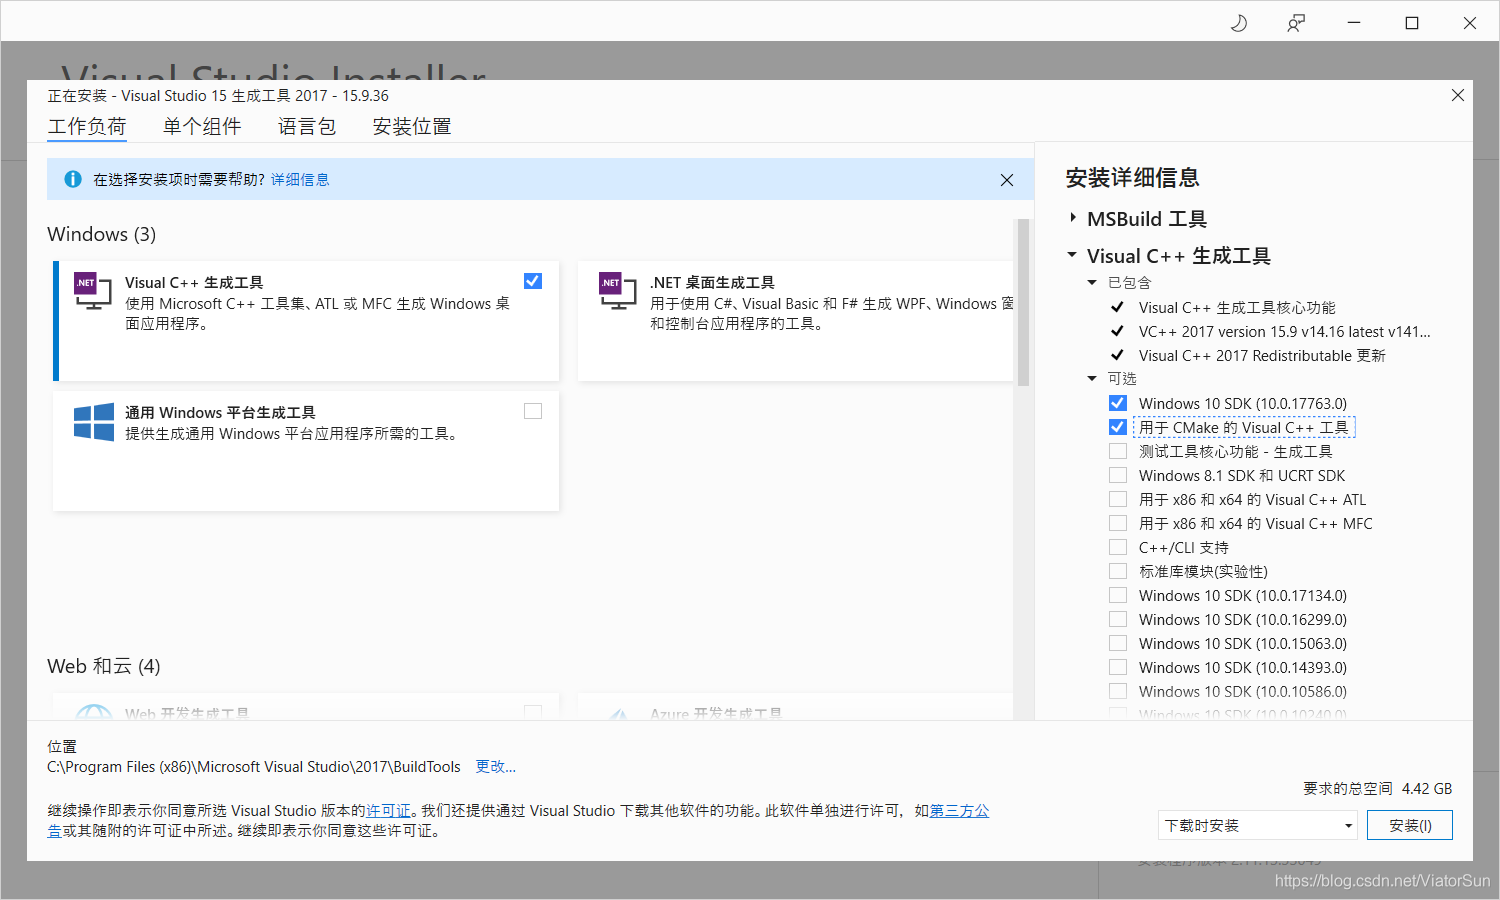The width and height of the screenshot is (1500, 900).
Task: Open the feedback icon in title bar
Action: click(x=1296, y=23)
